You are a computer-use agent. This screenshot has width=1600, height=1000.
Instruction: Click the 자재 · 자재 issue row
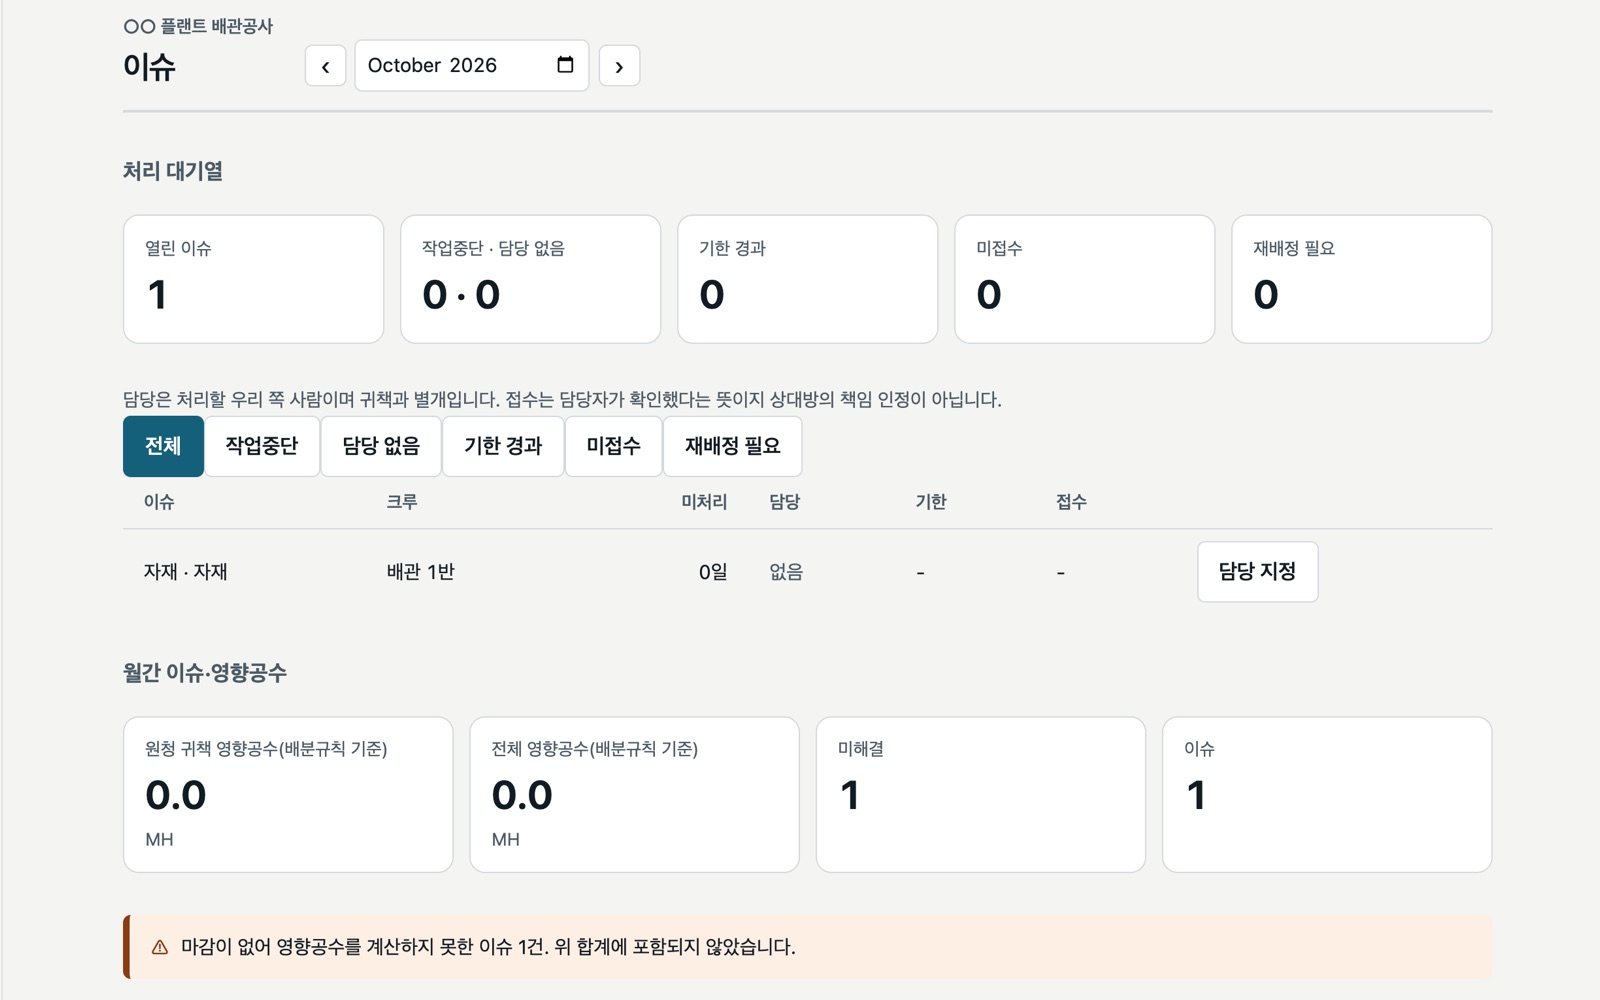click(808, 572)
